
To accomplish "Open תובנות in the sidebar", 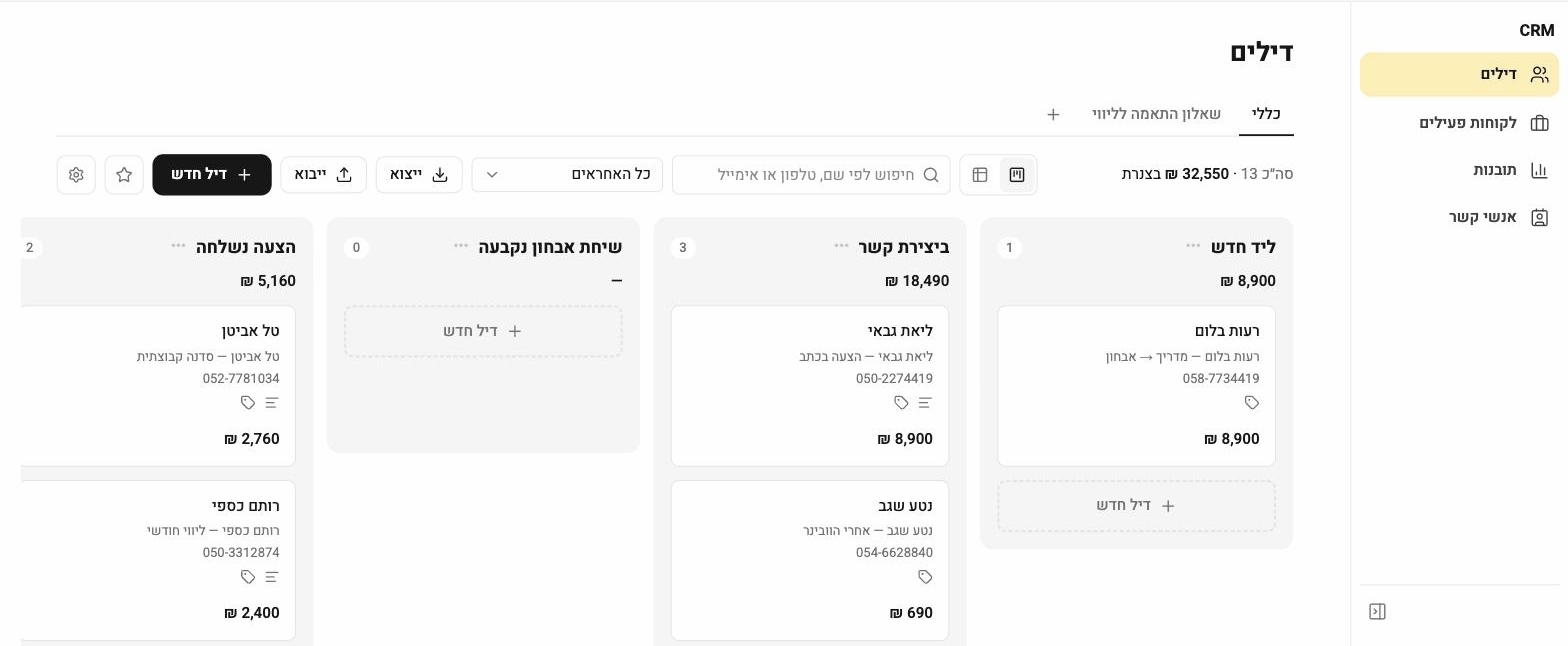I will (1459, 170).
